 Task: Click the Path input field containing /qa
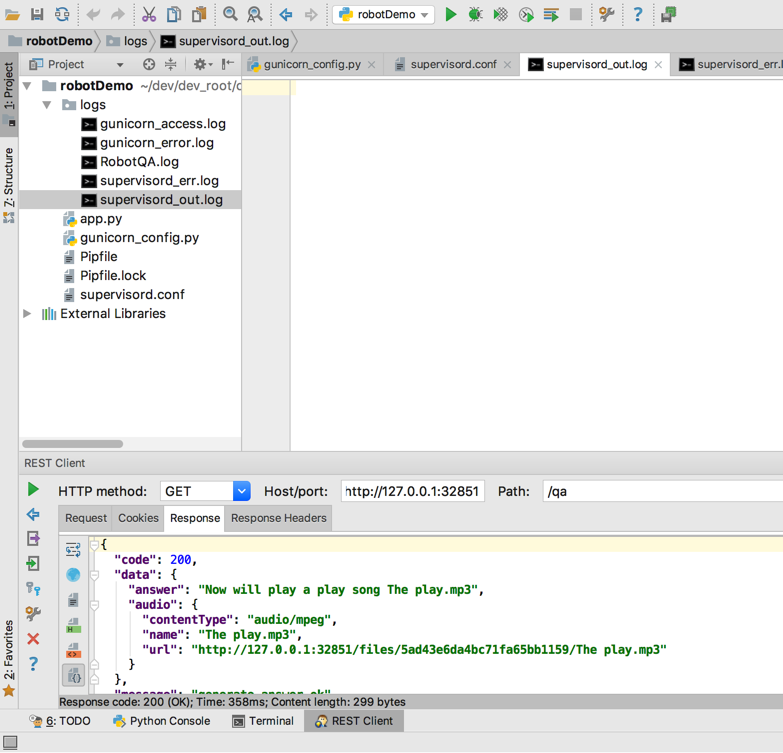[660, 491]
